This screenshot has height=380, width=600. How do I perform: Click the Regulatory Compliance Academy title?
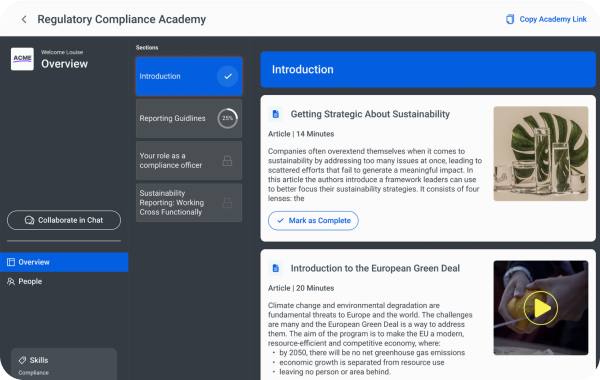[x=122, y=19]
